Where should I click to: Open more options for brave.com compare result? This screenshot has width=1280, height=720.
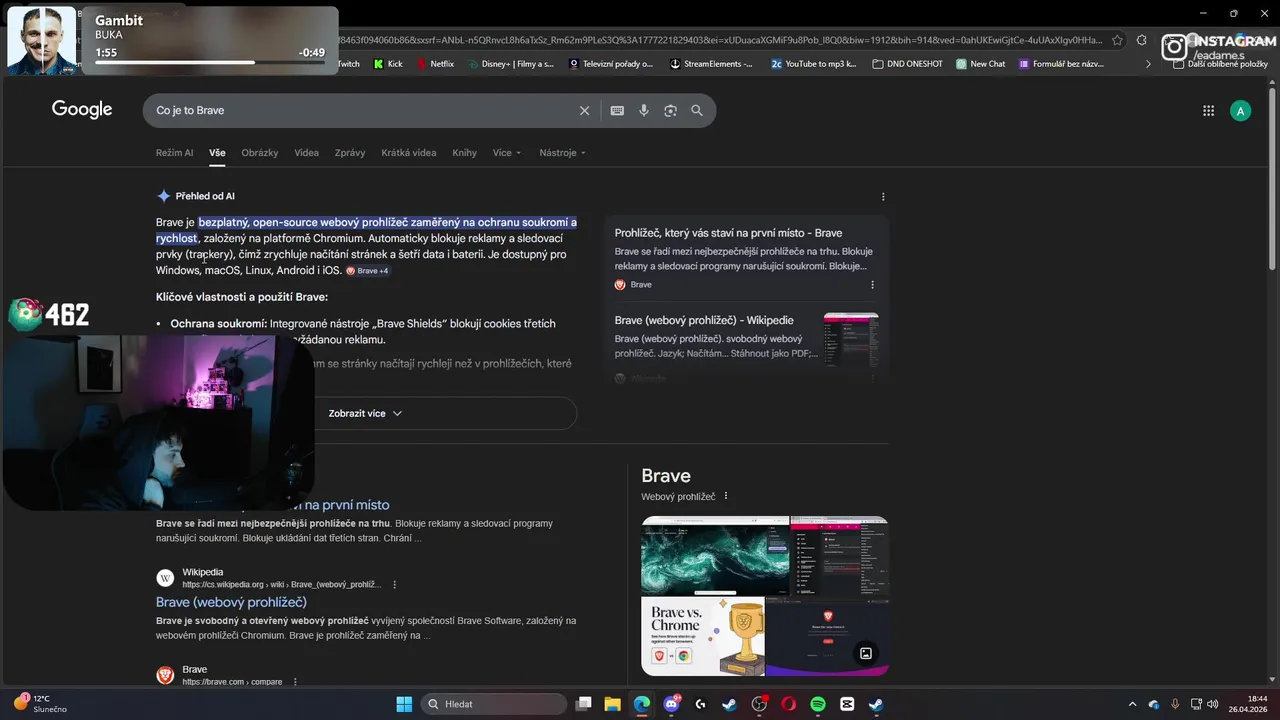tap(295, 682)
